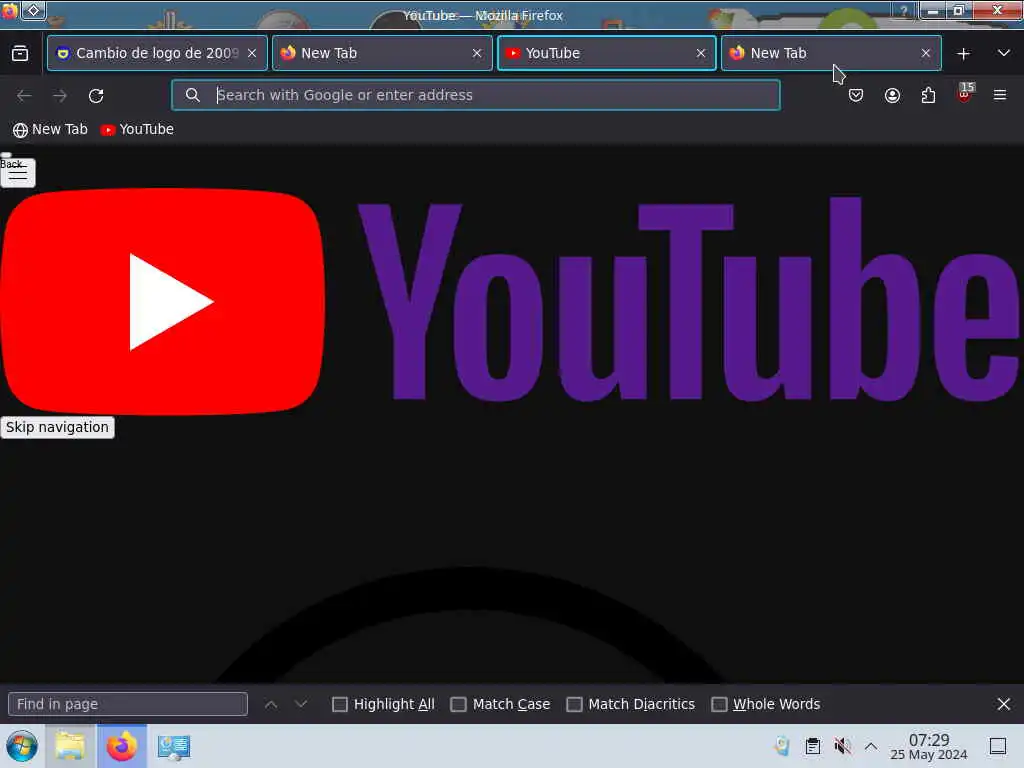Open Save to Pocket button
Screen dimensions: 1024x768
pyautogui.click(x=856, y=95)
